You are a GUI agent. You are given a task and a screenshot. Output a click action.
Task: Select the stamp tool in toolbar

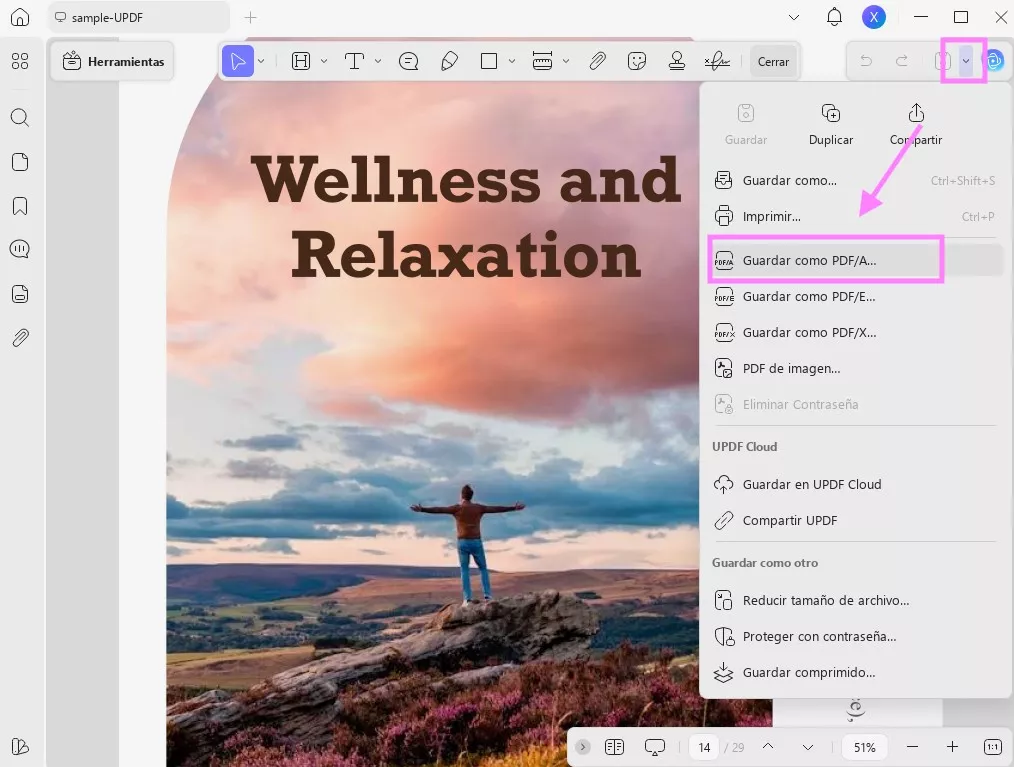tap(677, 61)
